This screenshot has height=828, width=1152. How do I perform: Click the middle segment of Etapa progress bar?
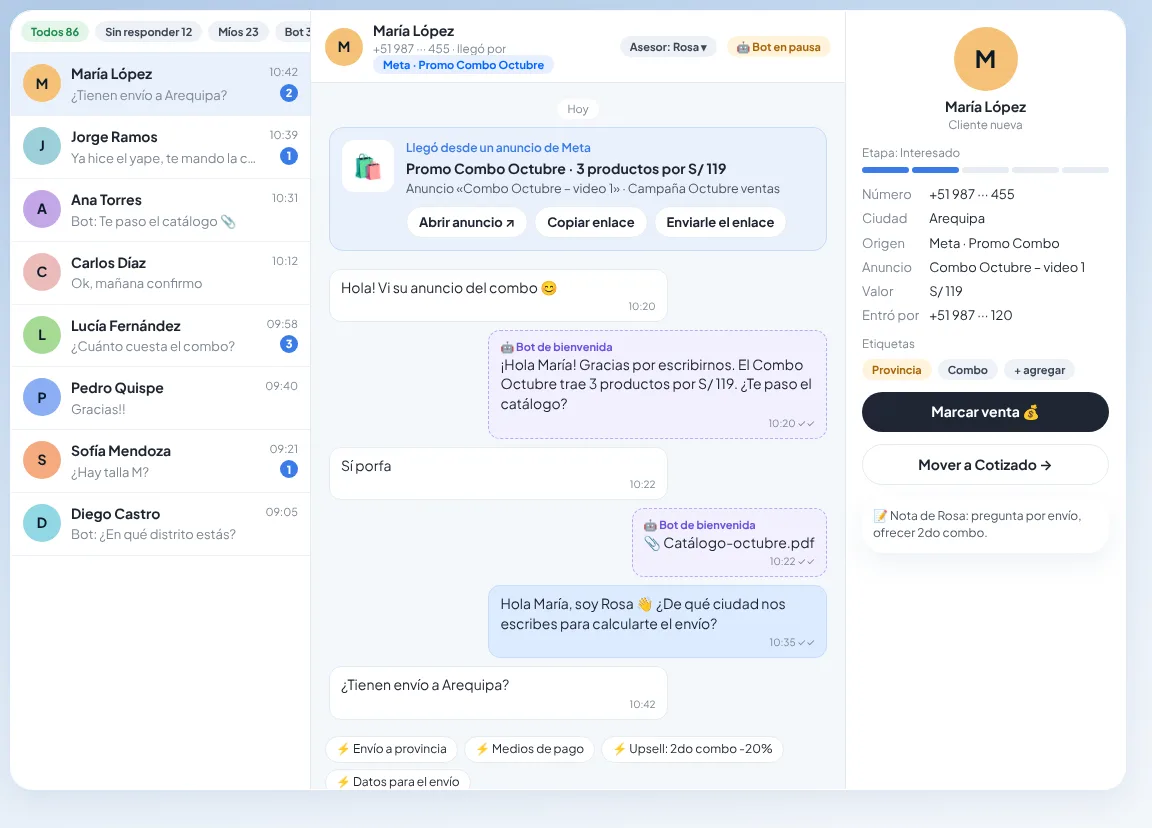[x=985, y=170]
